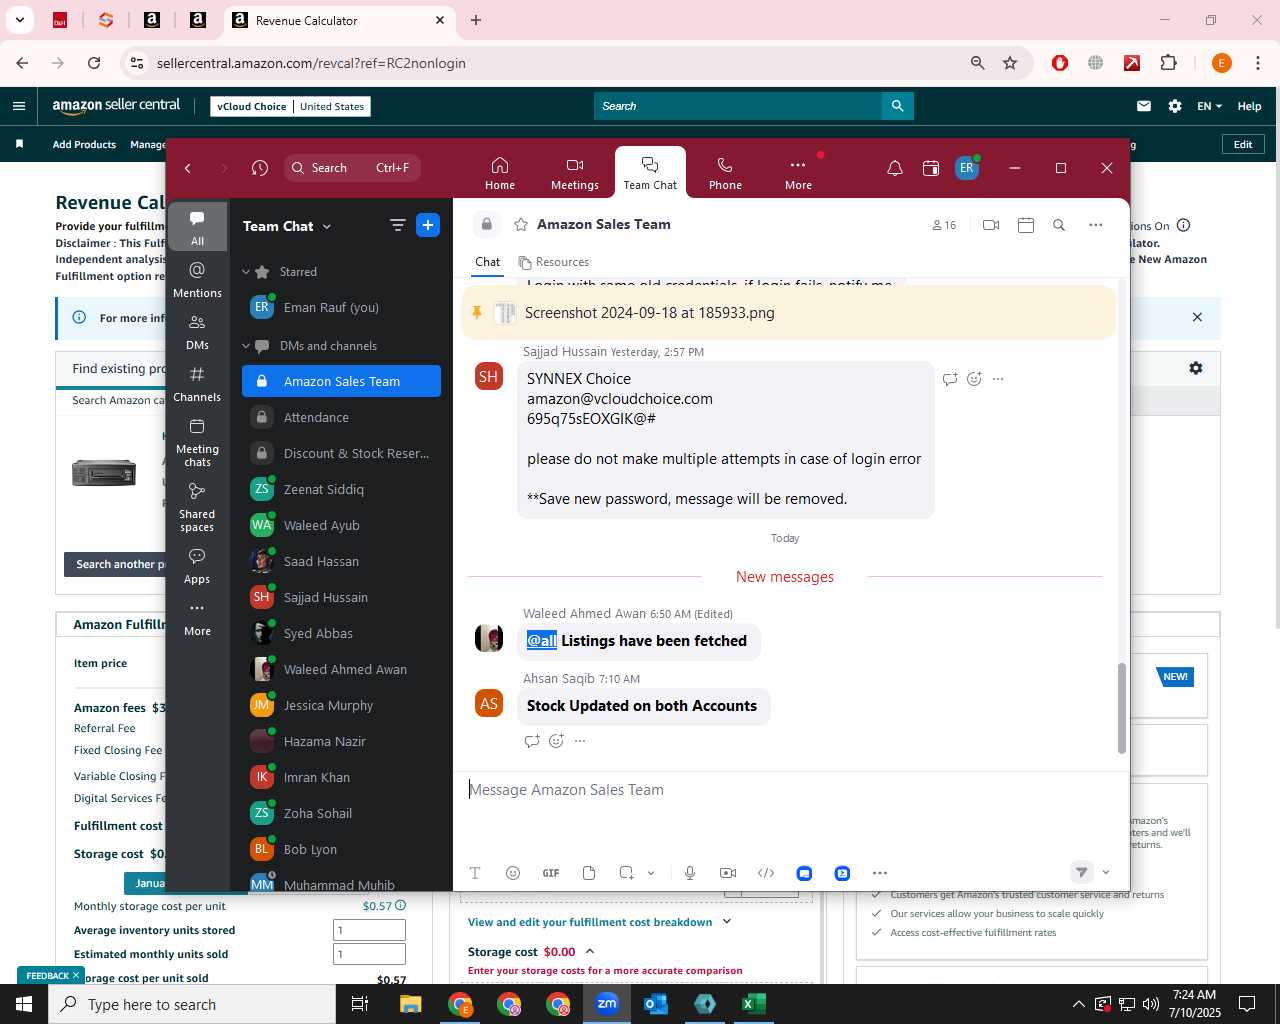1280x1024 pixels.
Task: Attach a file in message composer
Action: (589, 873)
